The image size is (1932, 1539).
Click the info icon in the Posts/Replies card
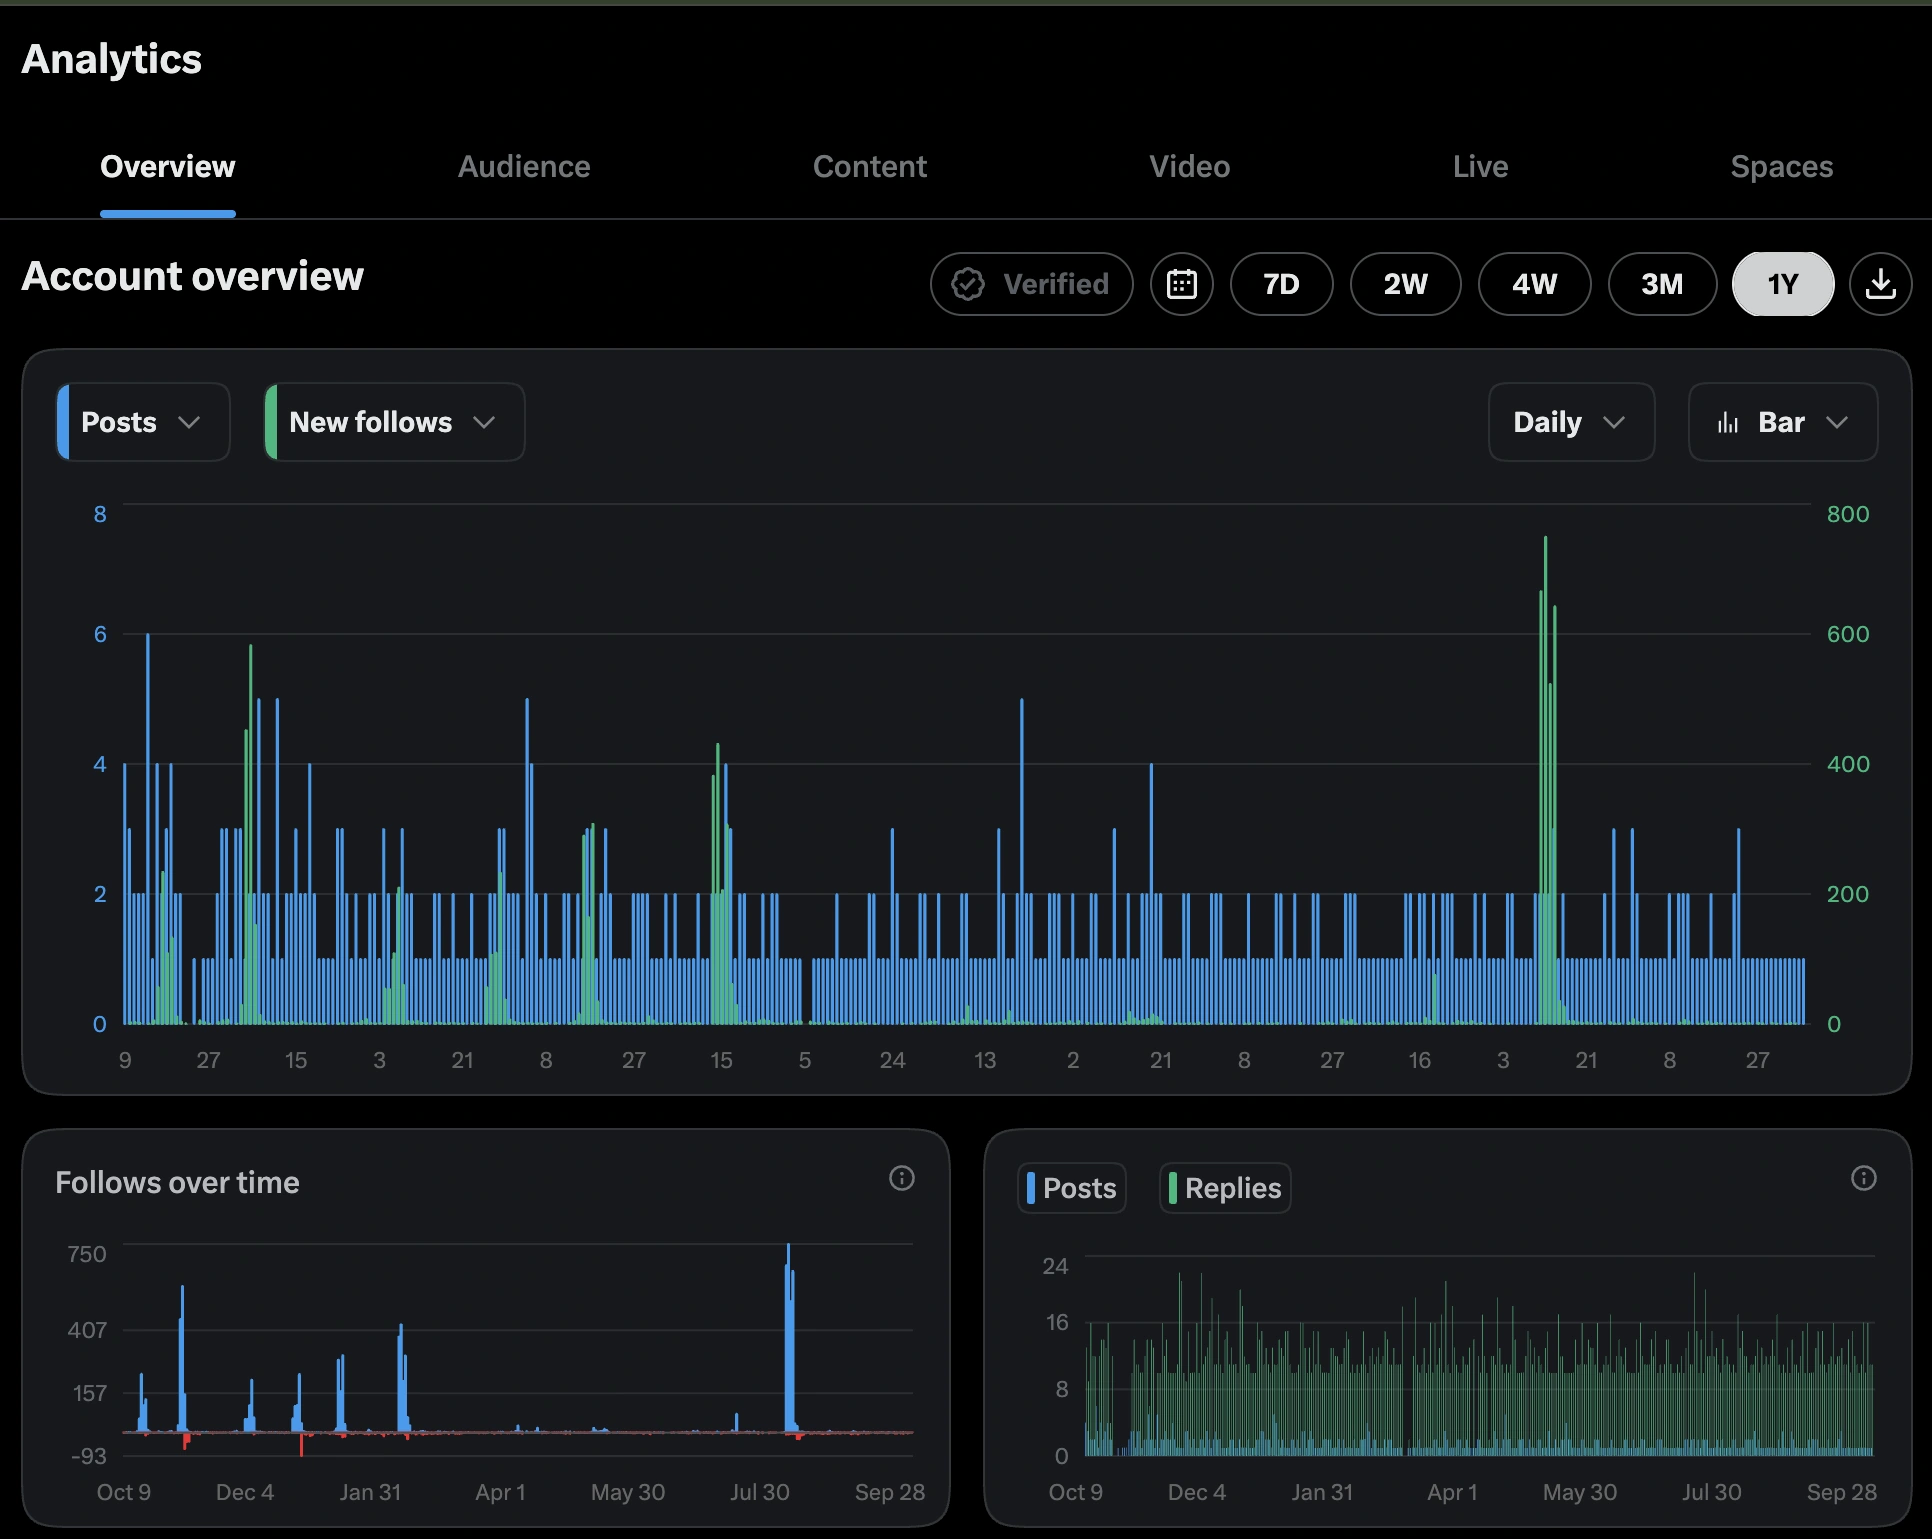pos(1864,1178)
